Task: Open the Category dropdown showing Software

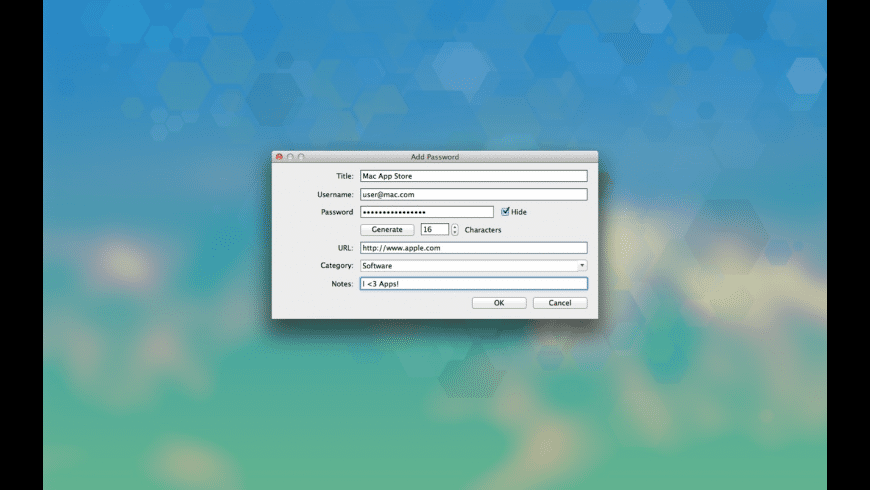Action: tap(473, 266)
